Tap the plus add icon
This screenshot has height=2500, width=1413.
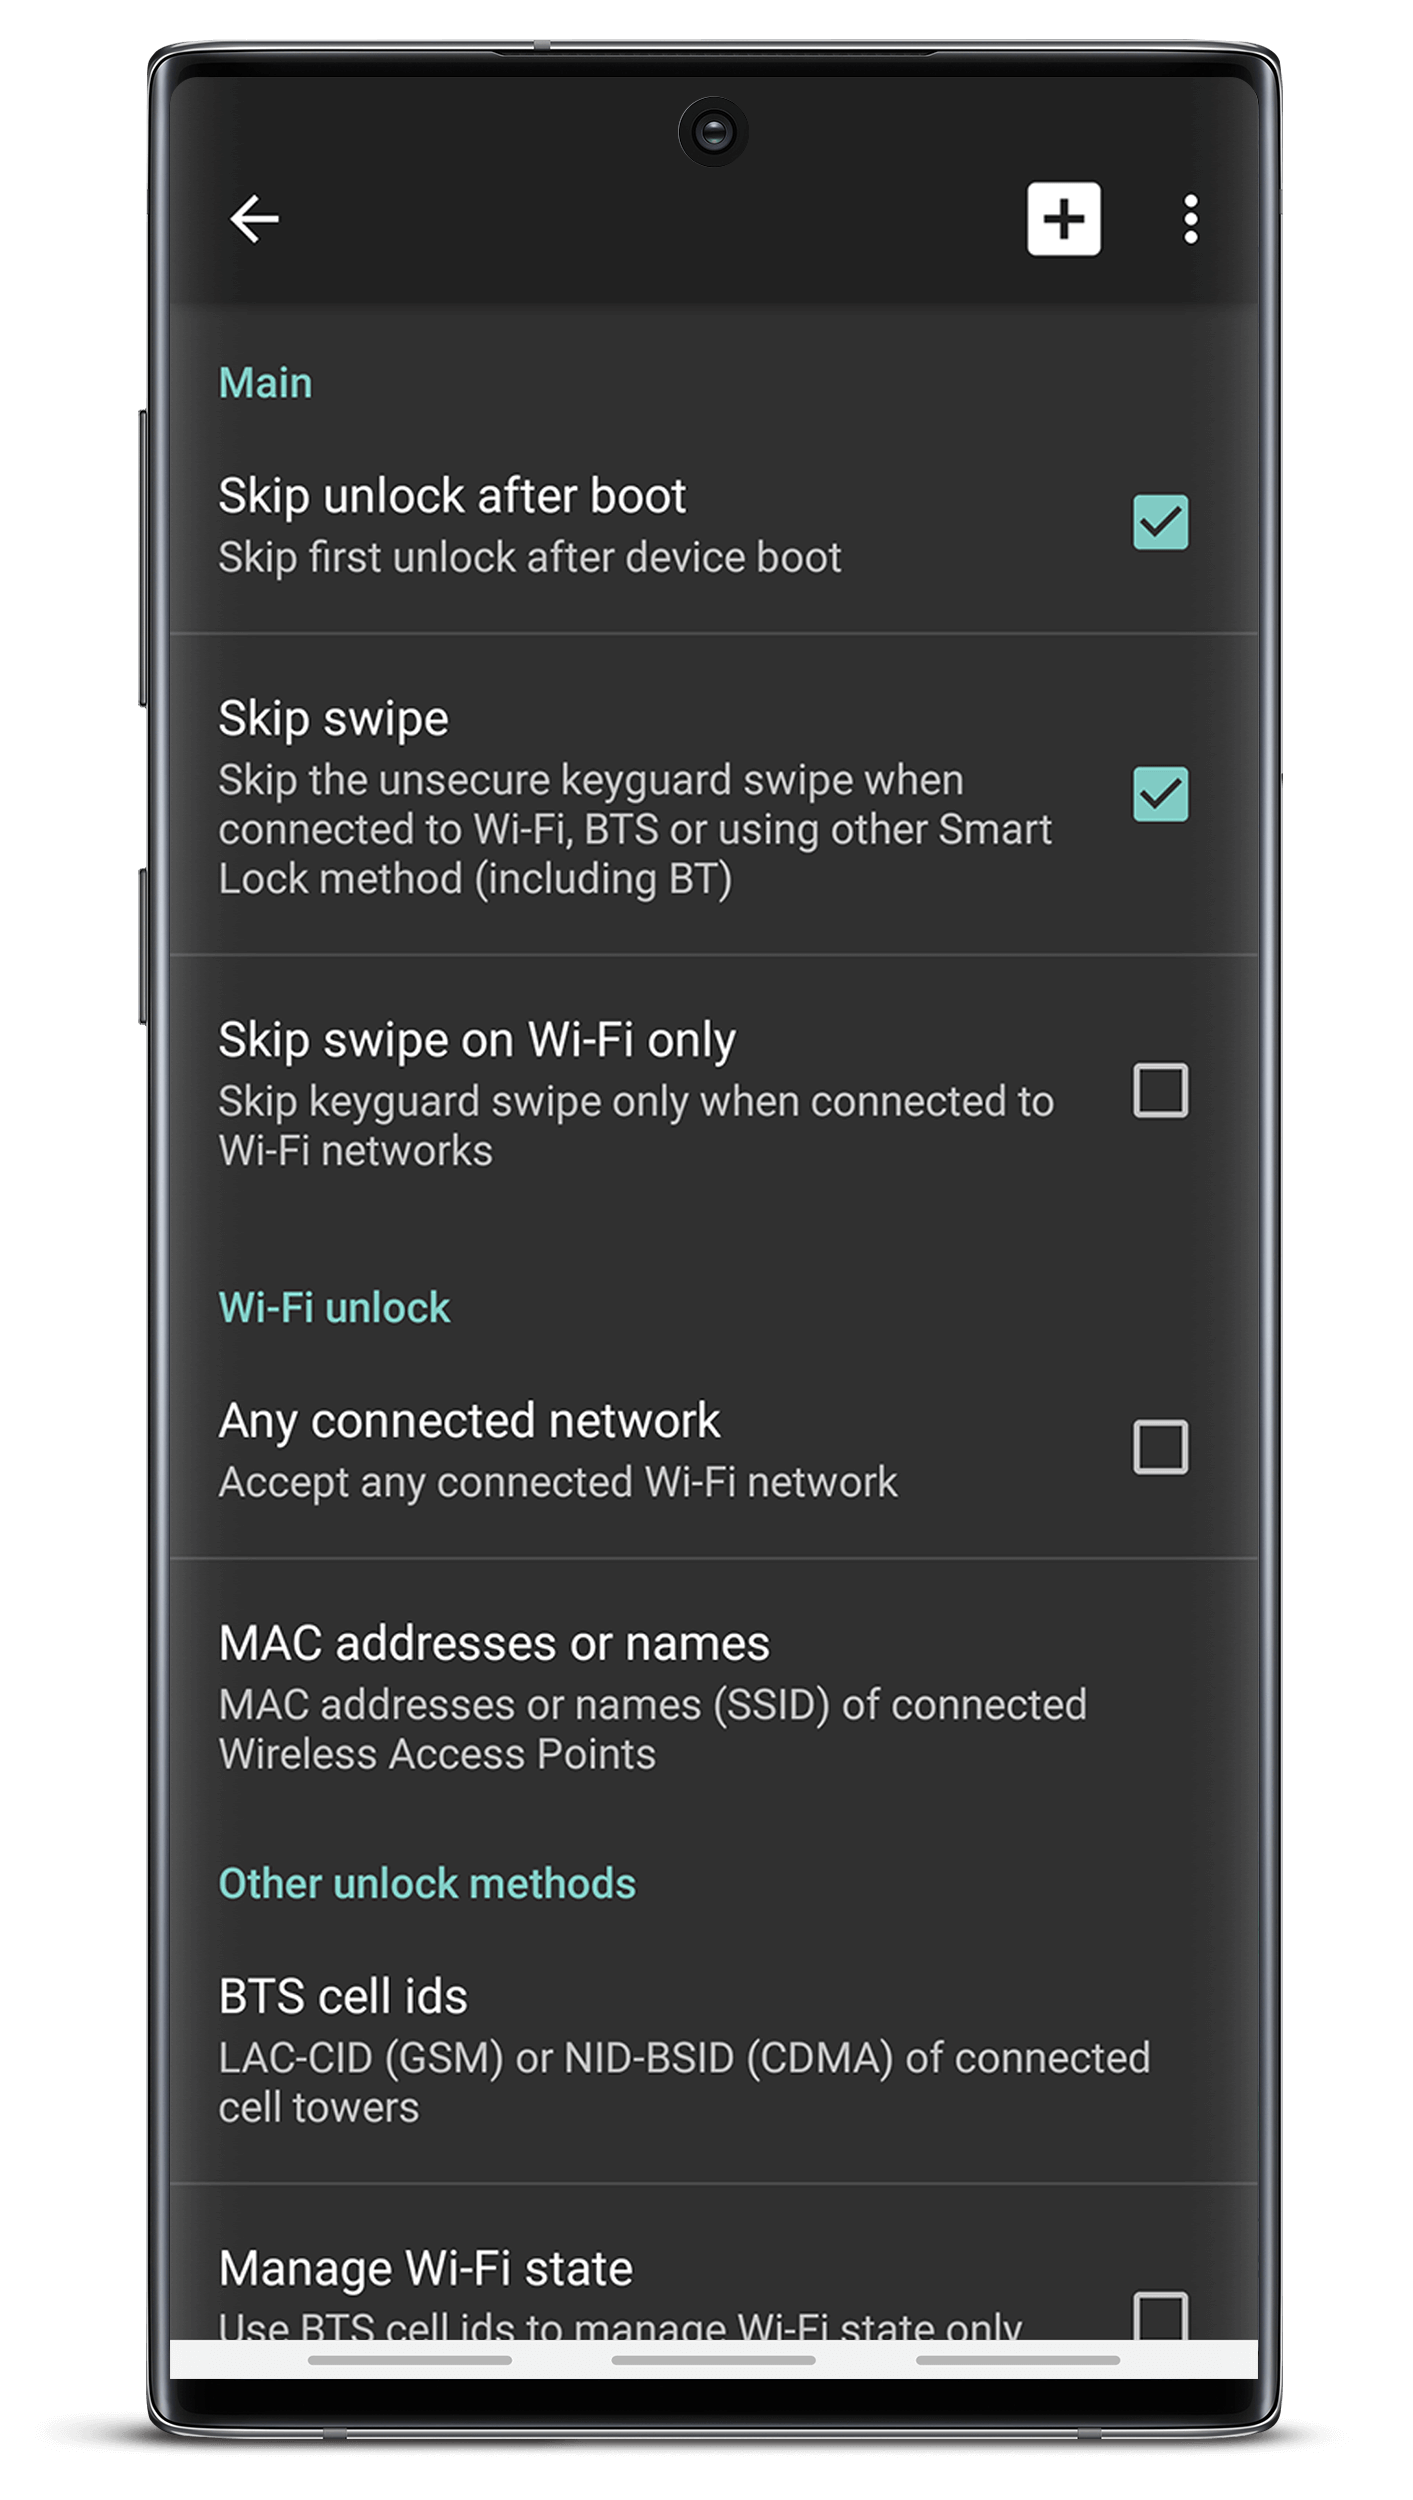coord(1063,219)
